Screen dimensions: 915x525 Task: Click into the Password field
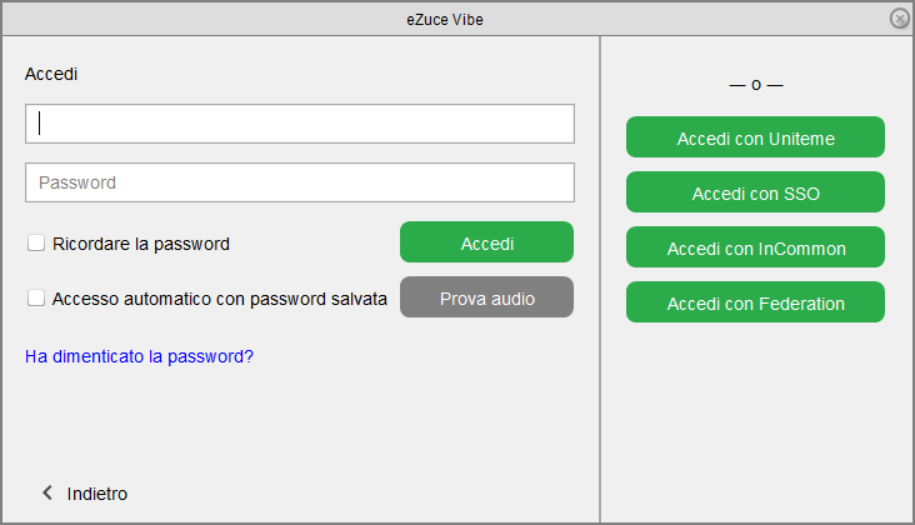(300, 183)
